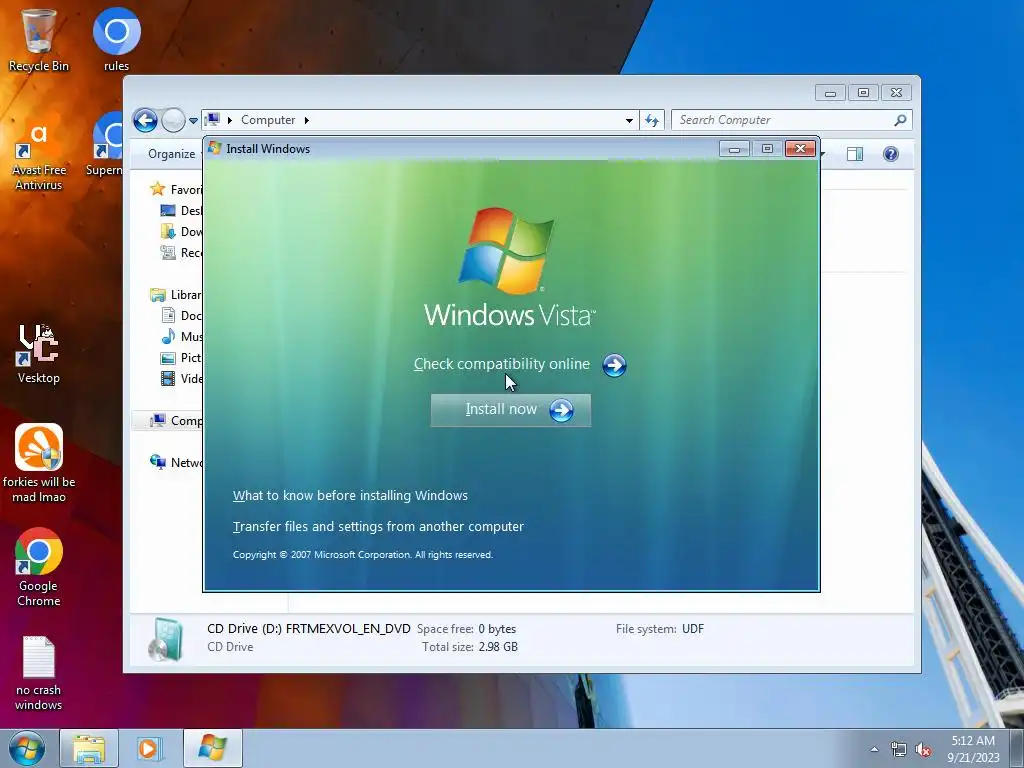Click the search magnifier icon

pos(900,120)
